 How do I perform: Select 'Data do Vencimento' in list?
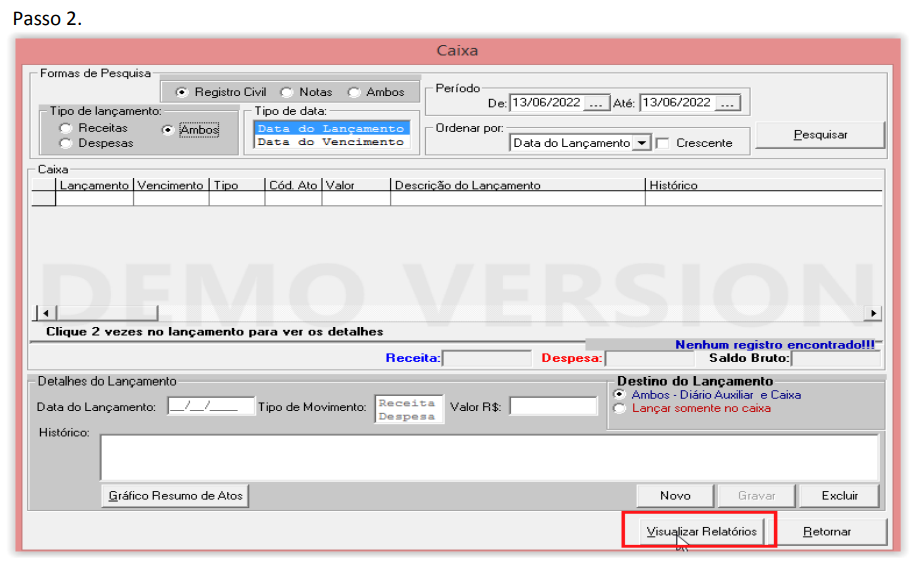(x=330, y=142)
